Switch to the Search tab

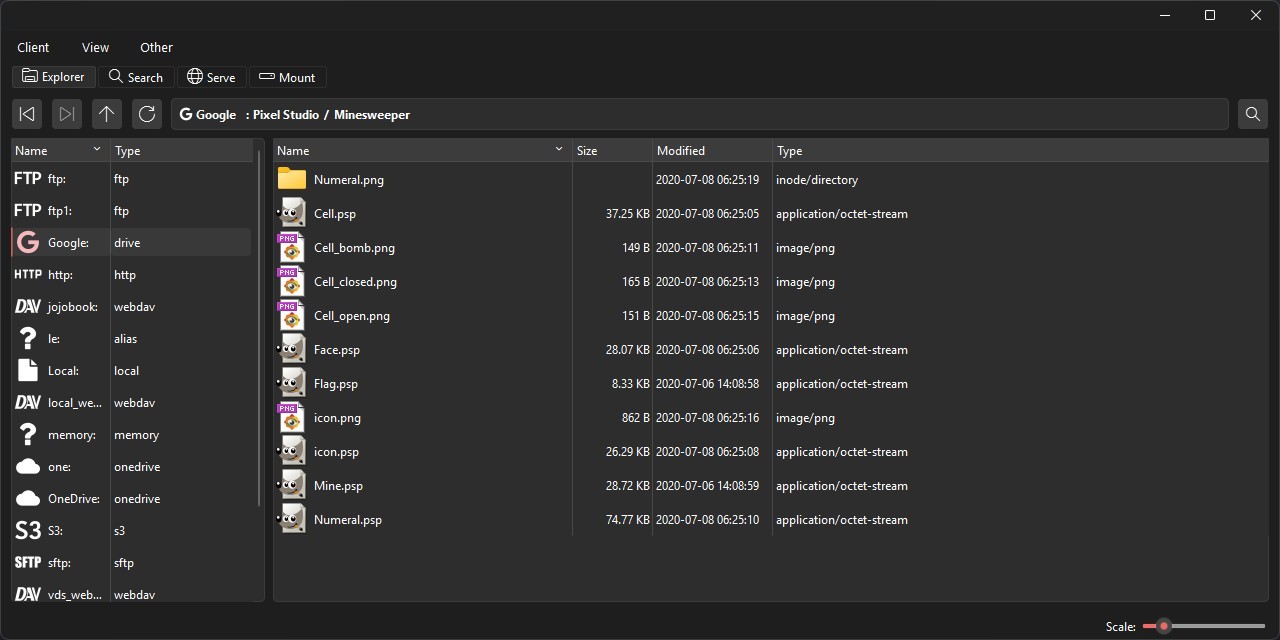click(136, 77)
